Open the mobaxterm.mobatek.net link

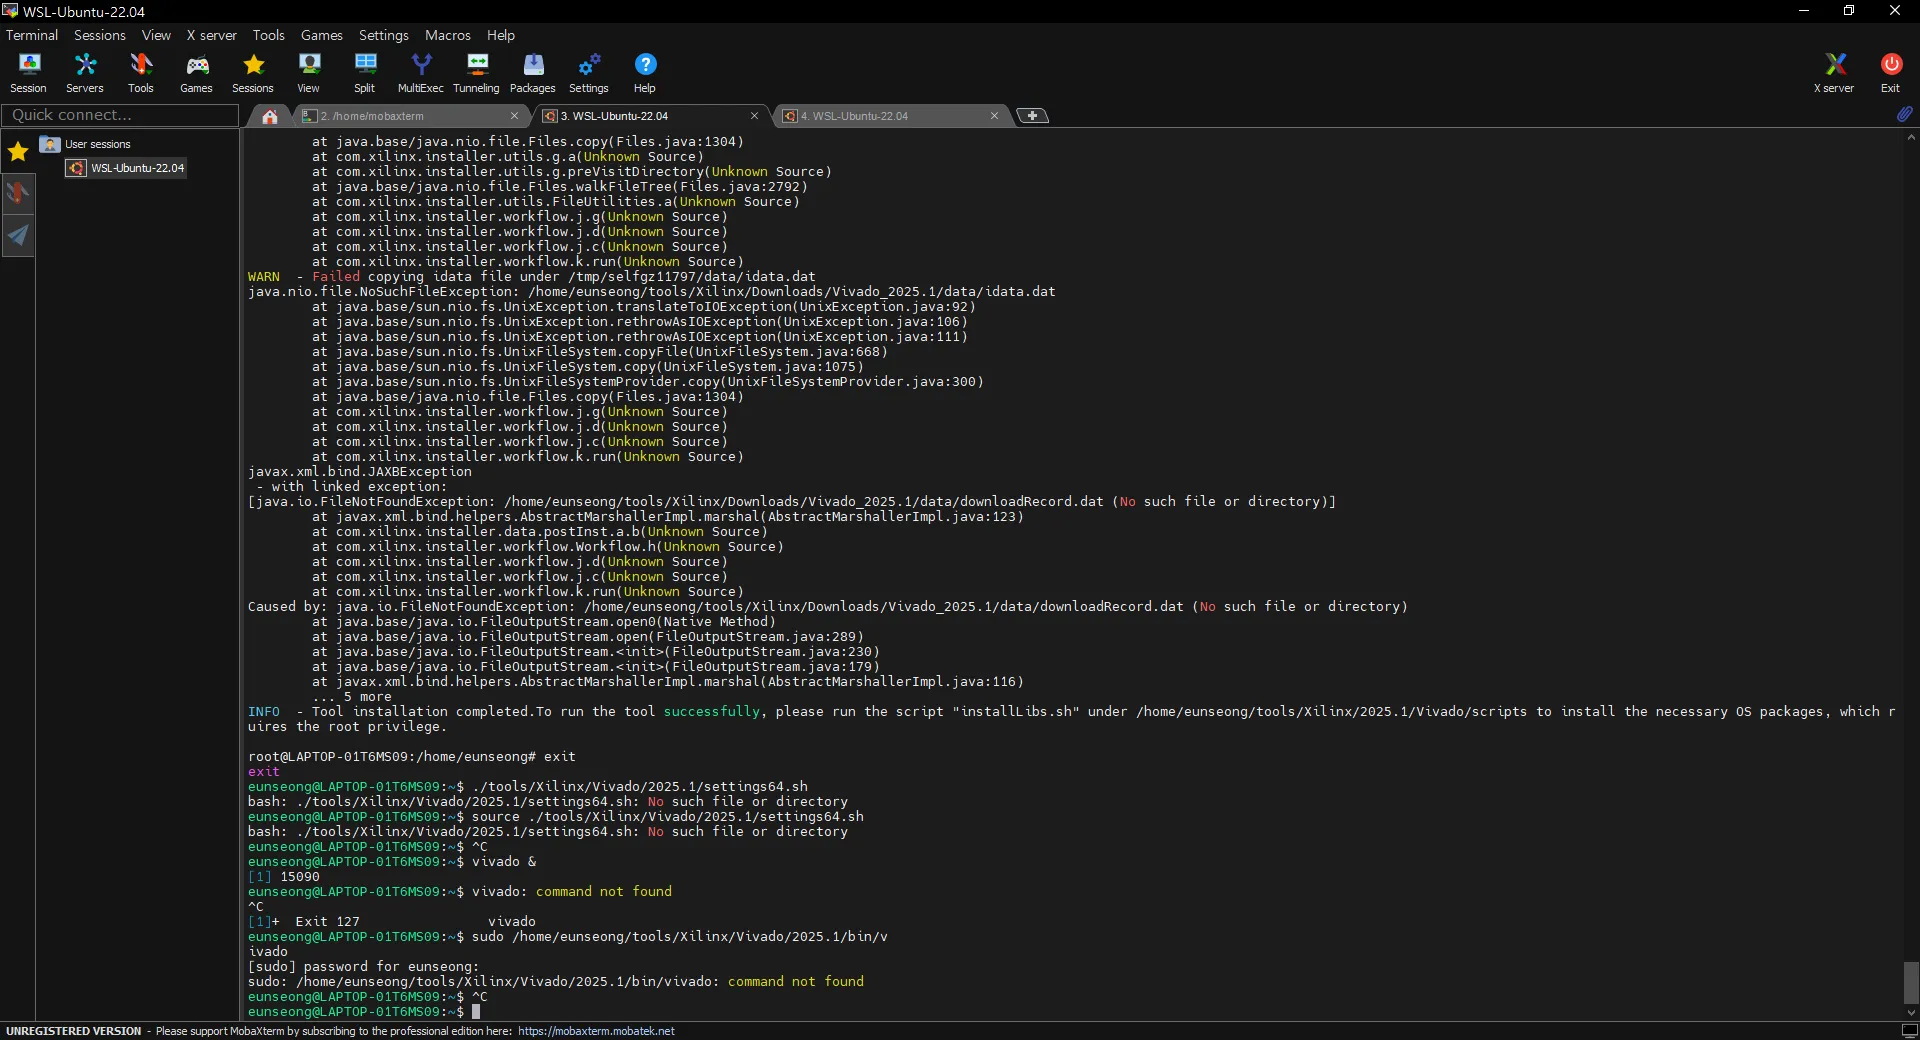pos(596,1031)
